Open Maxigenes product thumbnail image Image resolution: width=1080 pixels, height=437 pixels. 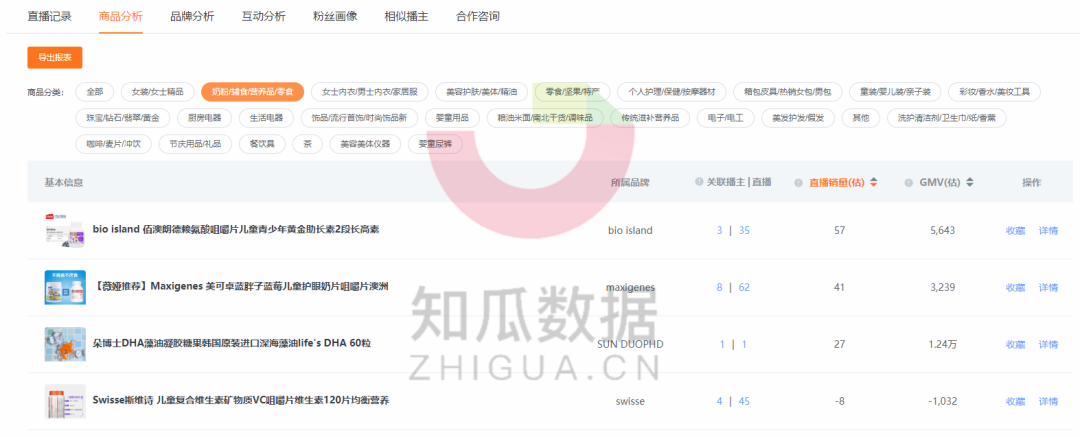click(65, 287)
